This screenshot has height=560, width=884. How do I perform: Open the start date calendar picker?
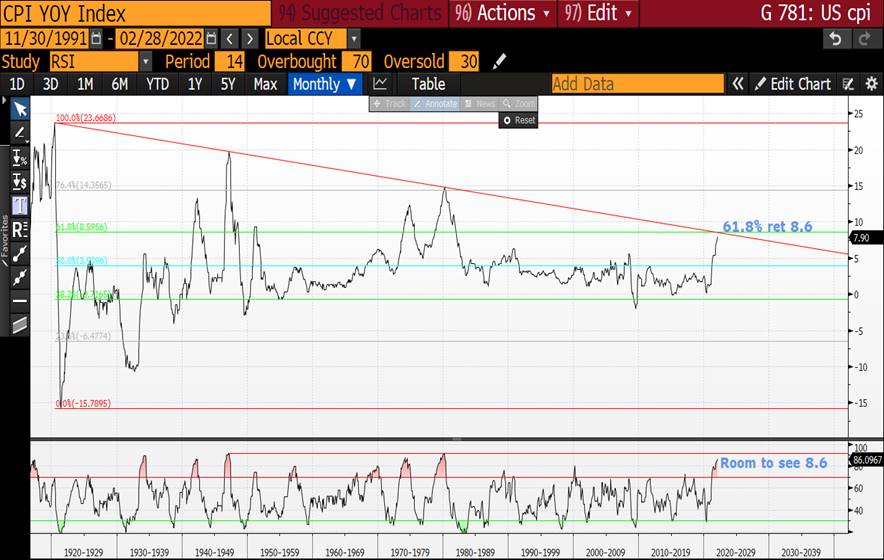point(96,39)
